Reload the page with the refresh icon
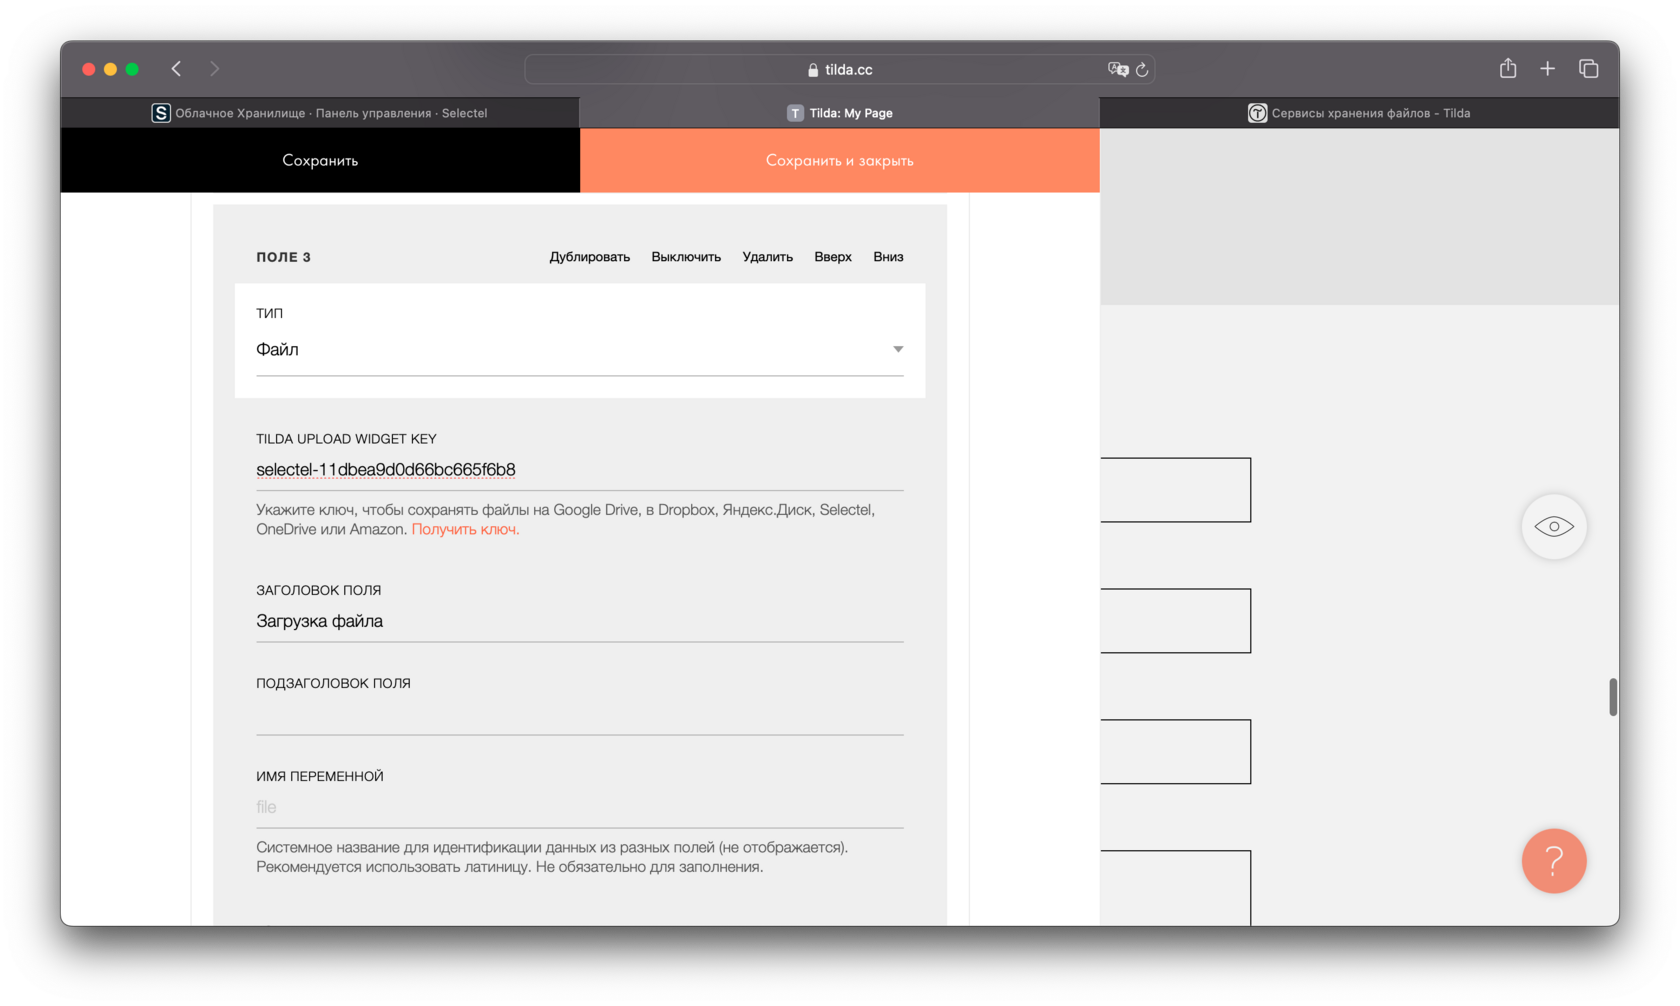The image size is (1680, 1006). pyautogui.click(x=1142, y=69)
